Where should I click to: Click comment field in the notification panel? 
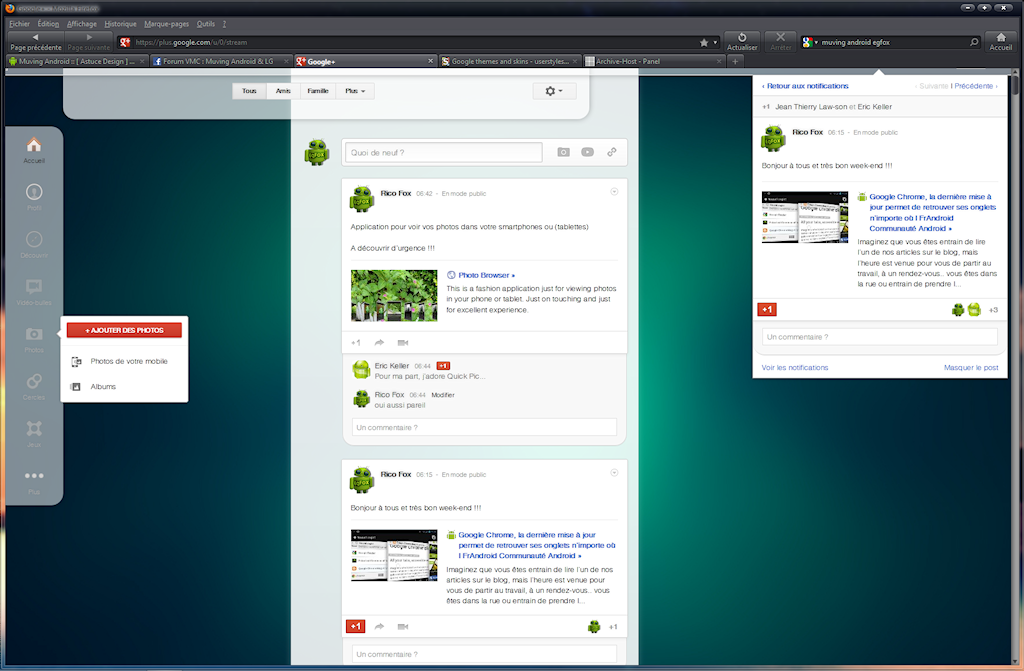click(x=880, y=336)
